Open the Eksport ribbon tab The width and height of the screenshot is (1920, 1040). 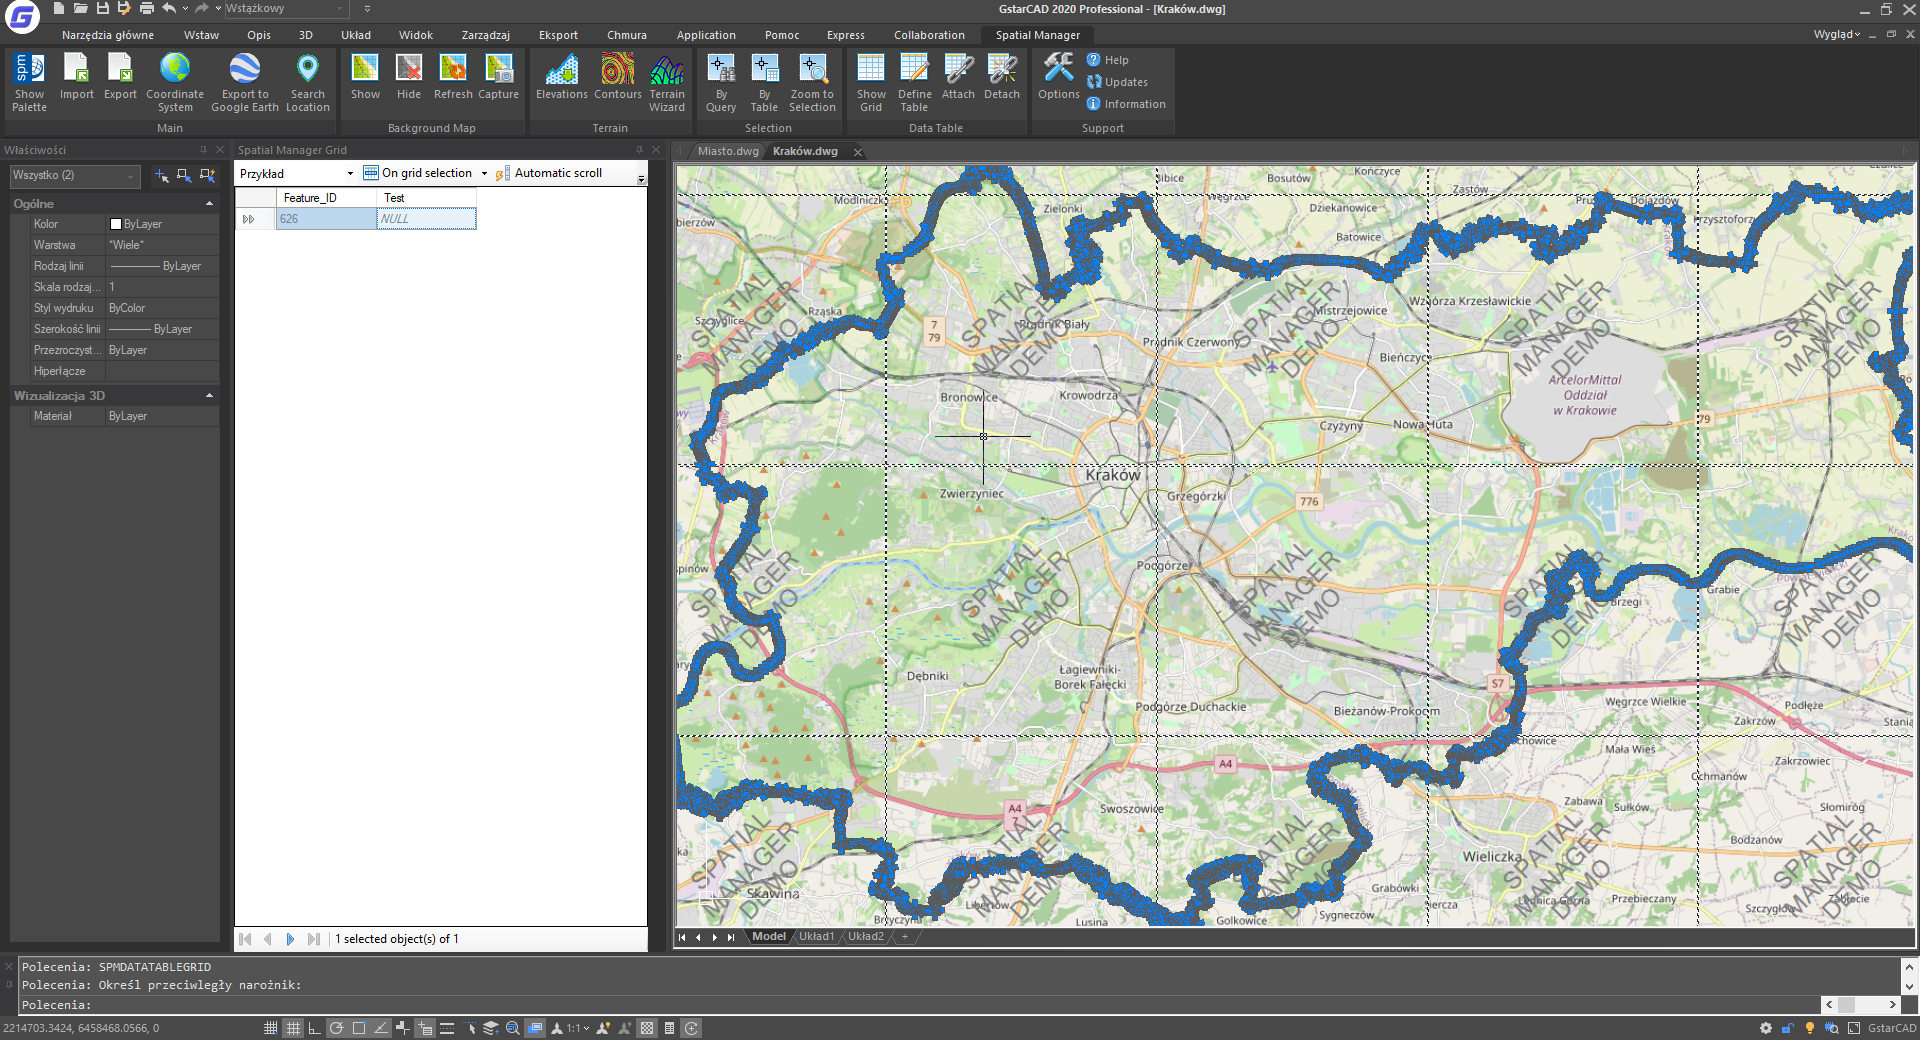pos(558,35)
